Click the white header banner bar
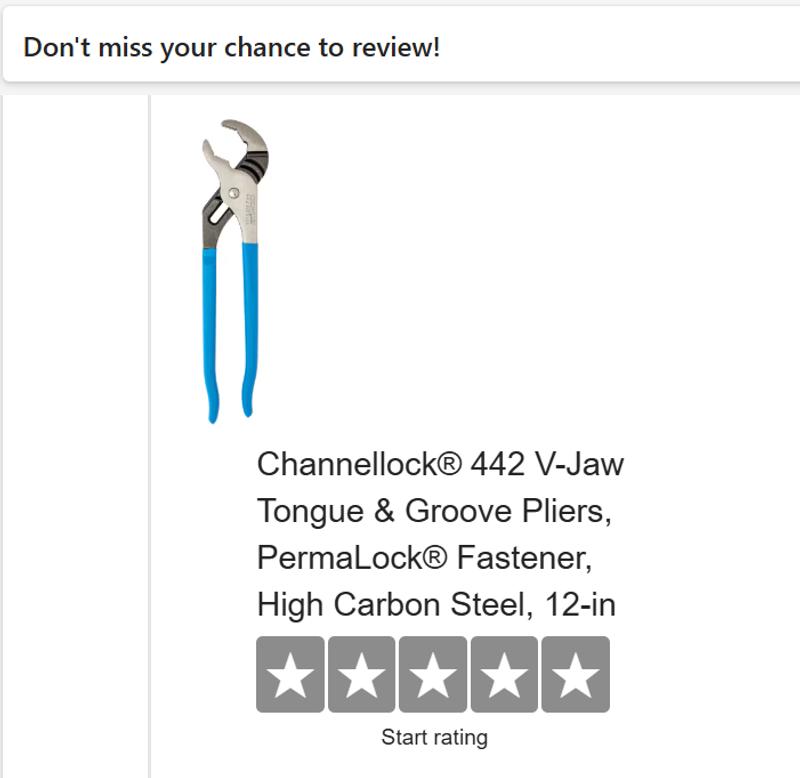 click(620, 47)
